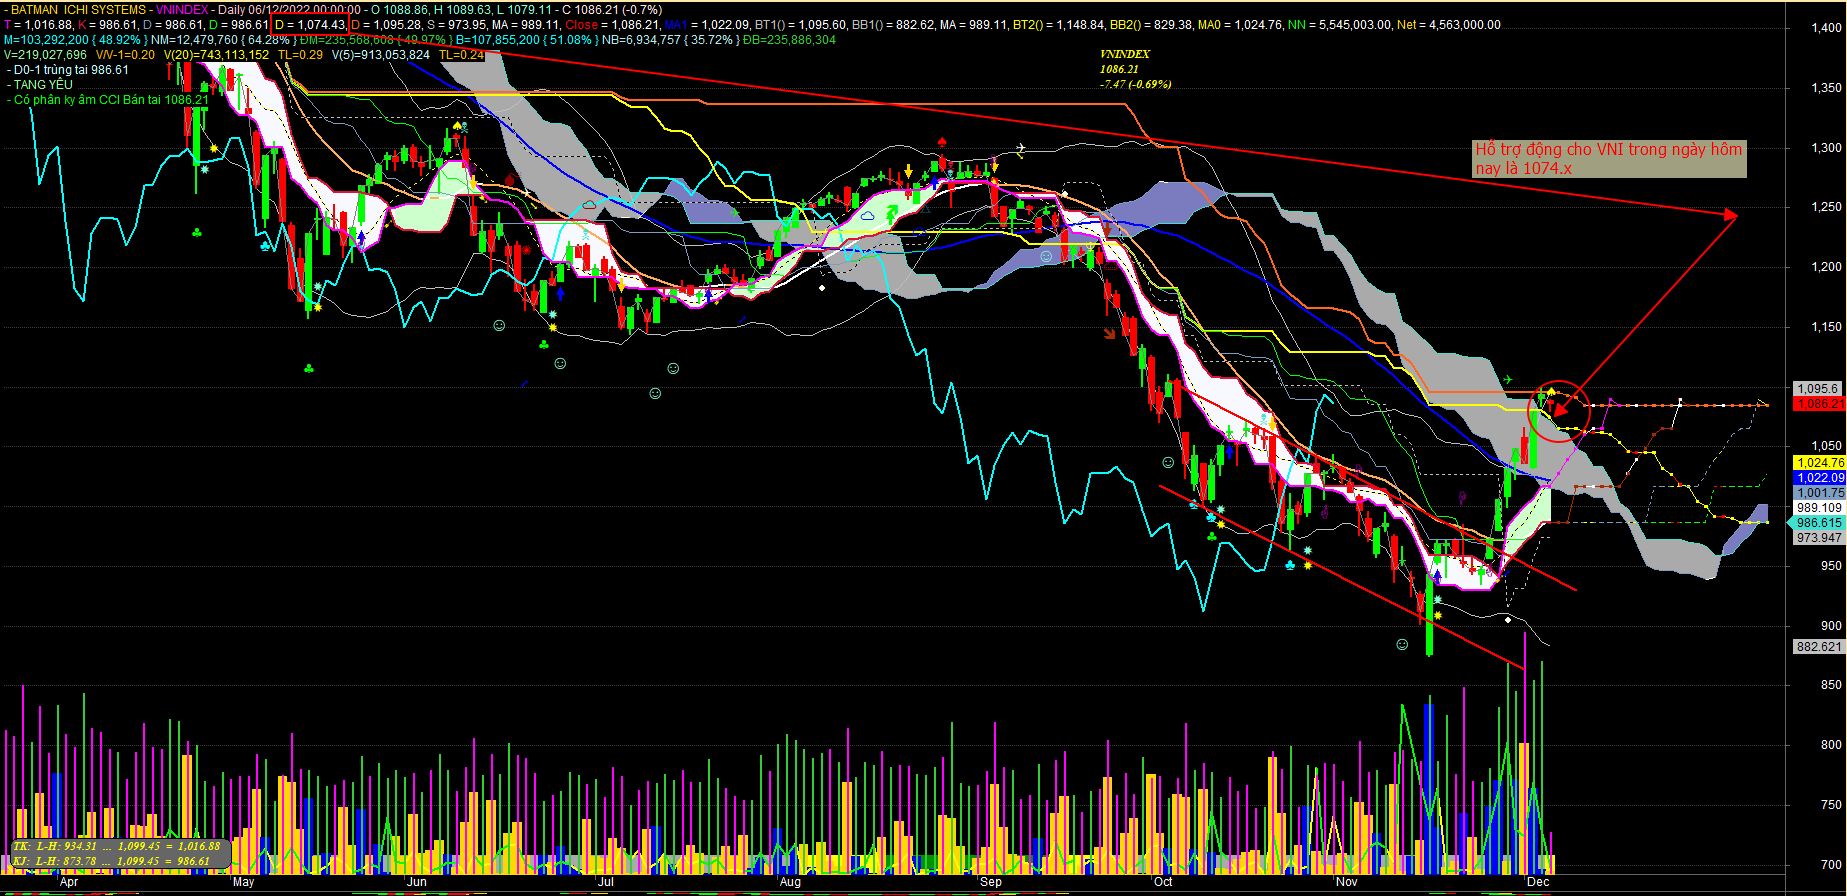1847x896 pixels.
Task: Click the white 989.109 price axis label
Action: click(1819, 508)
